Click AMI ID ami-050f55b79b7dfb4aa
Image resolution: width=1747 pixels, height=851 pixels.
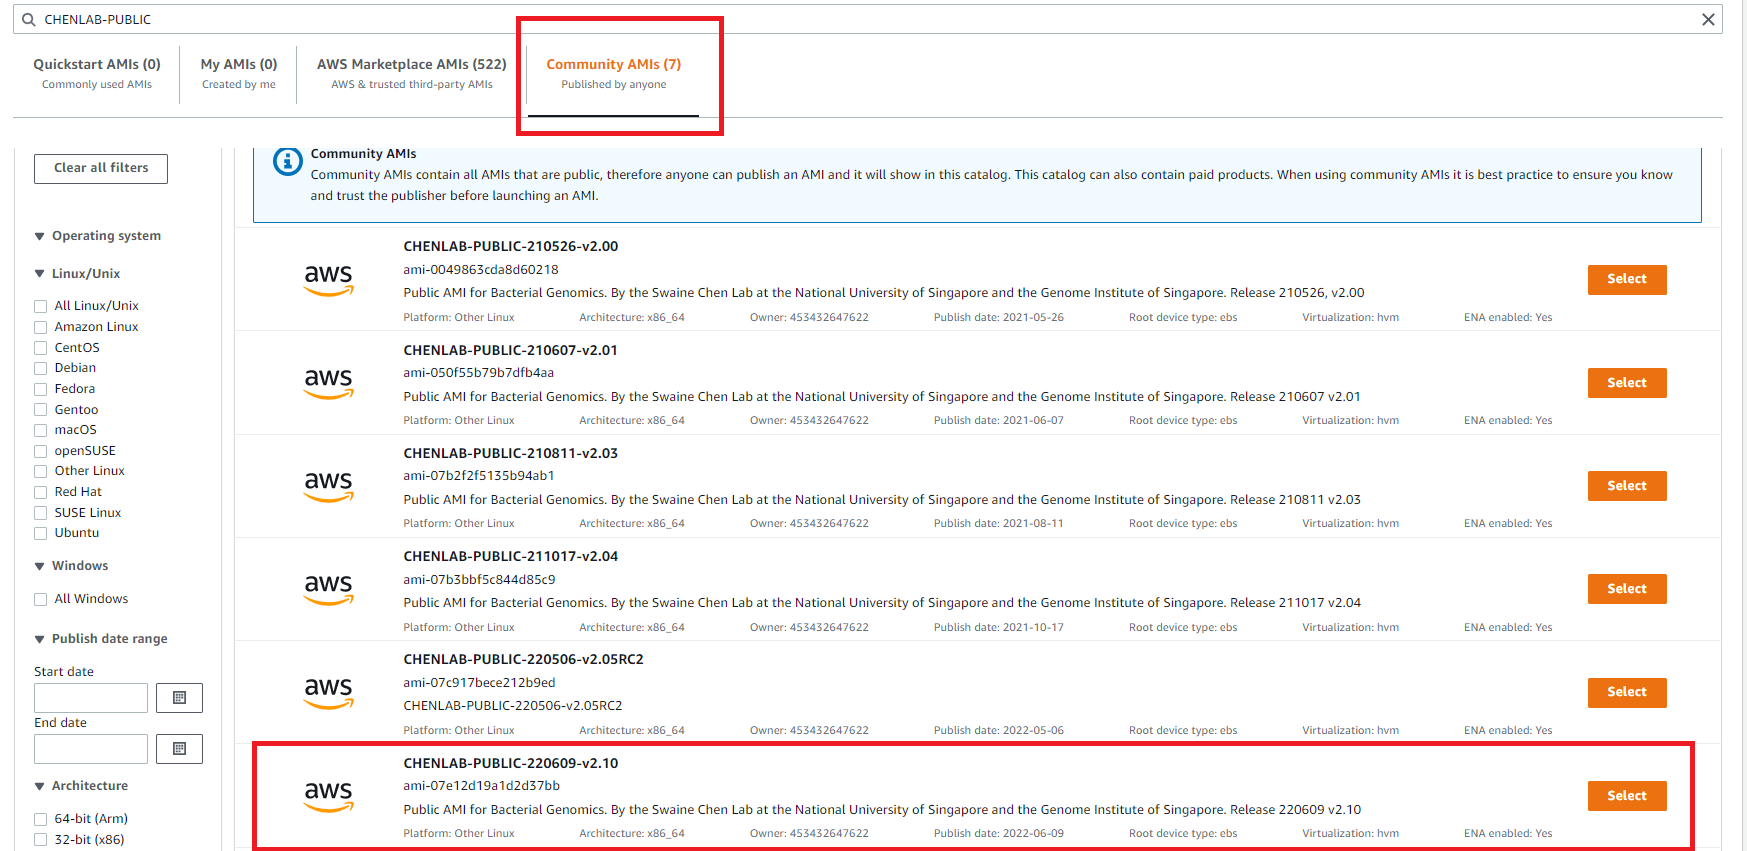(x=479, y=373)
